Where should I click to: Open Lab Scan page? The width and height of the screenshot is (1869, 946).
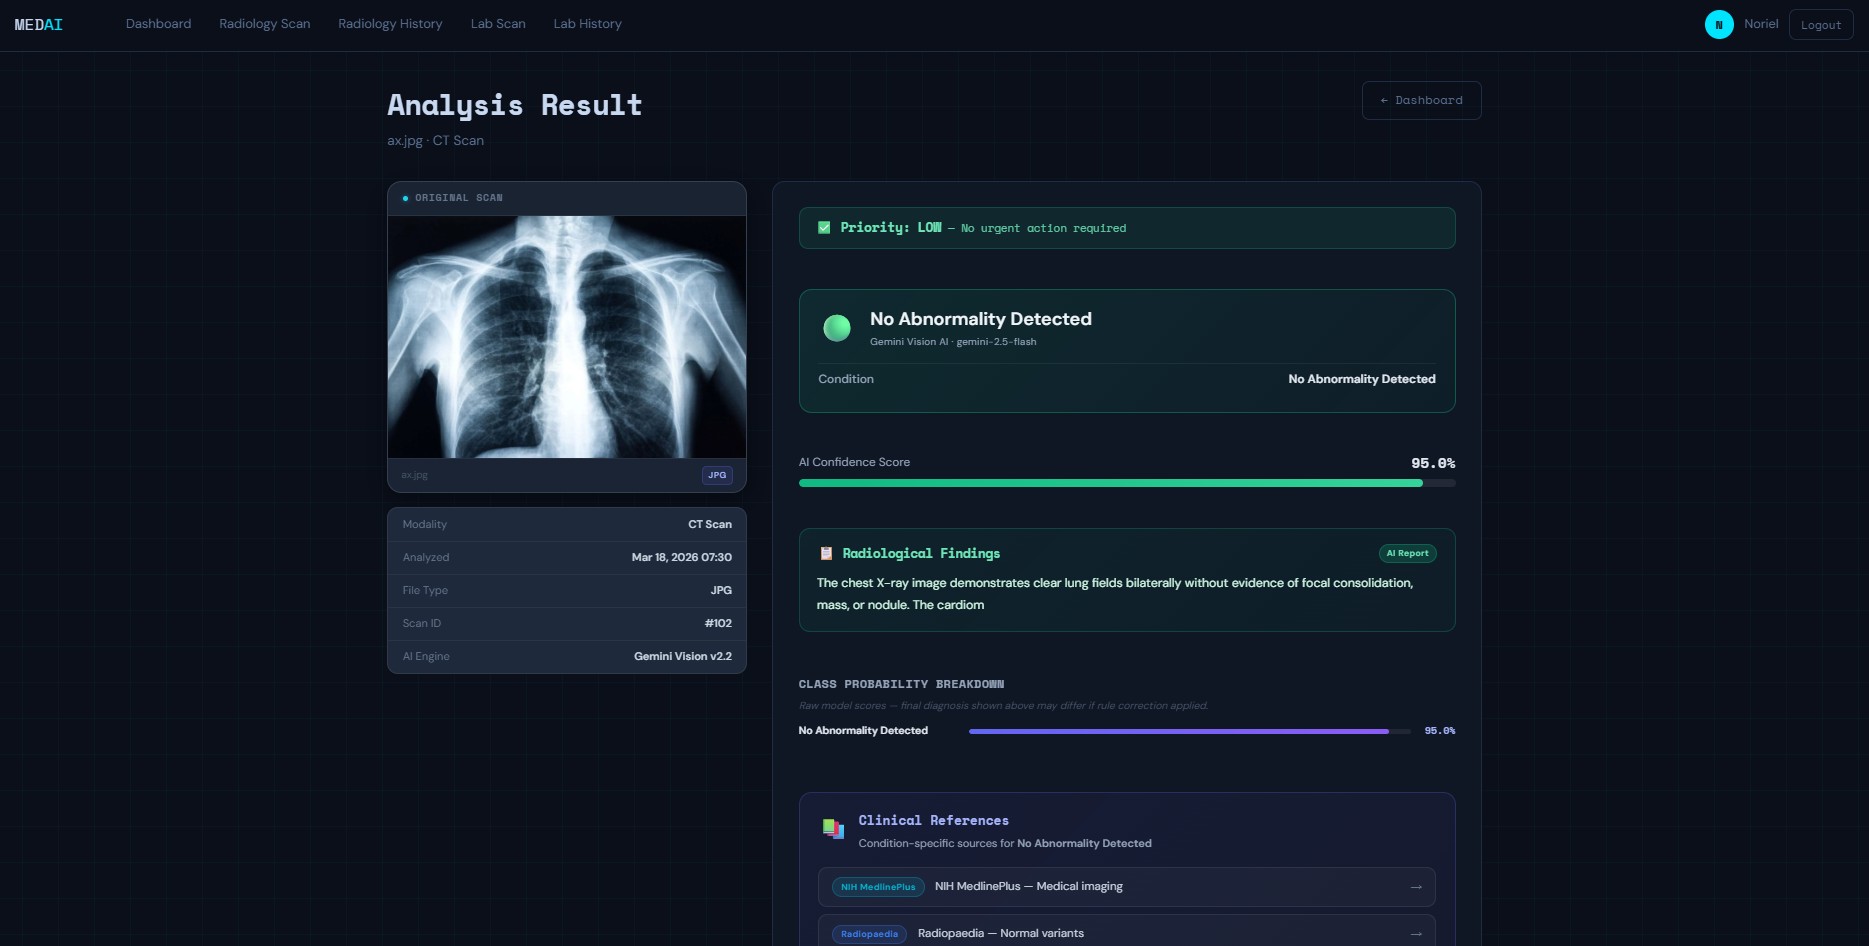[x=498, y=24]
